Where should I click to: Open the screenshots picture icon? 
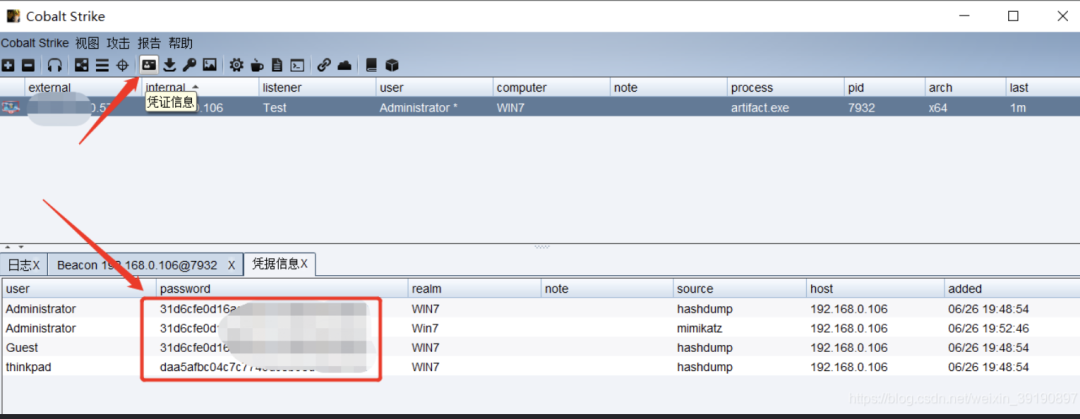point(209,65)
